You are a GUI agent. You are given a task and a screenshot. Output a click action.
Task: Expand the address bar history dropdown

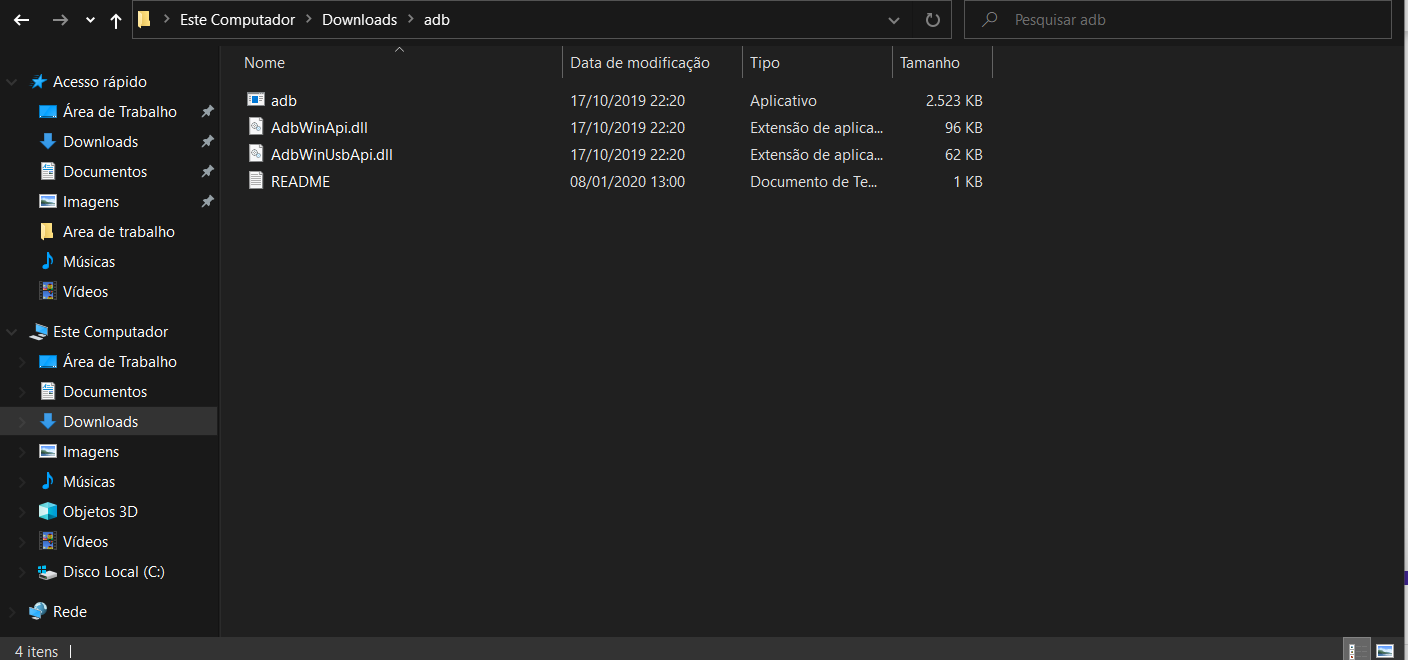(893, 20)
